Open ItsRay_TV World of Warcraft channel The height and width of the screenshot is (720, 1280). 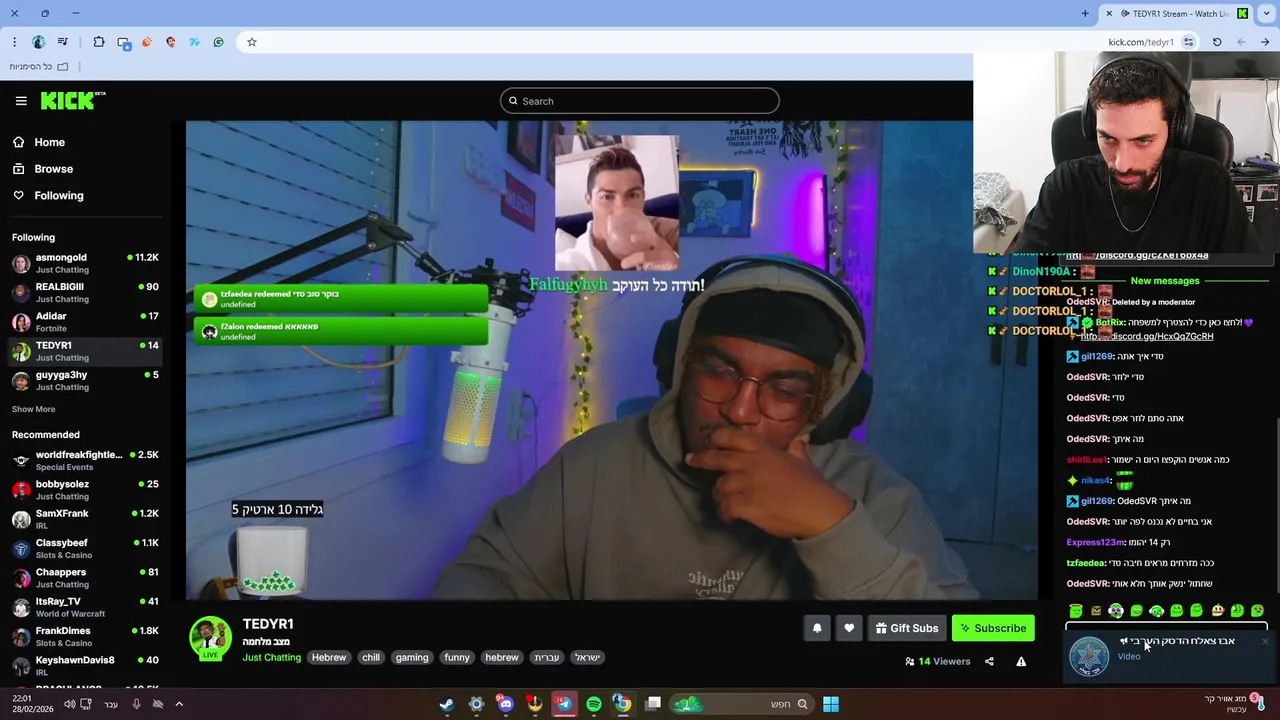click(x=85, y=607)
